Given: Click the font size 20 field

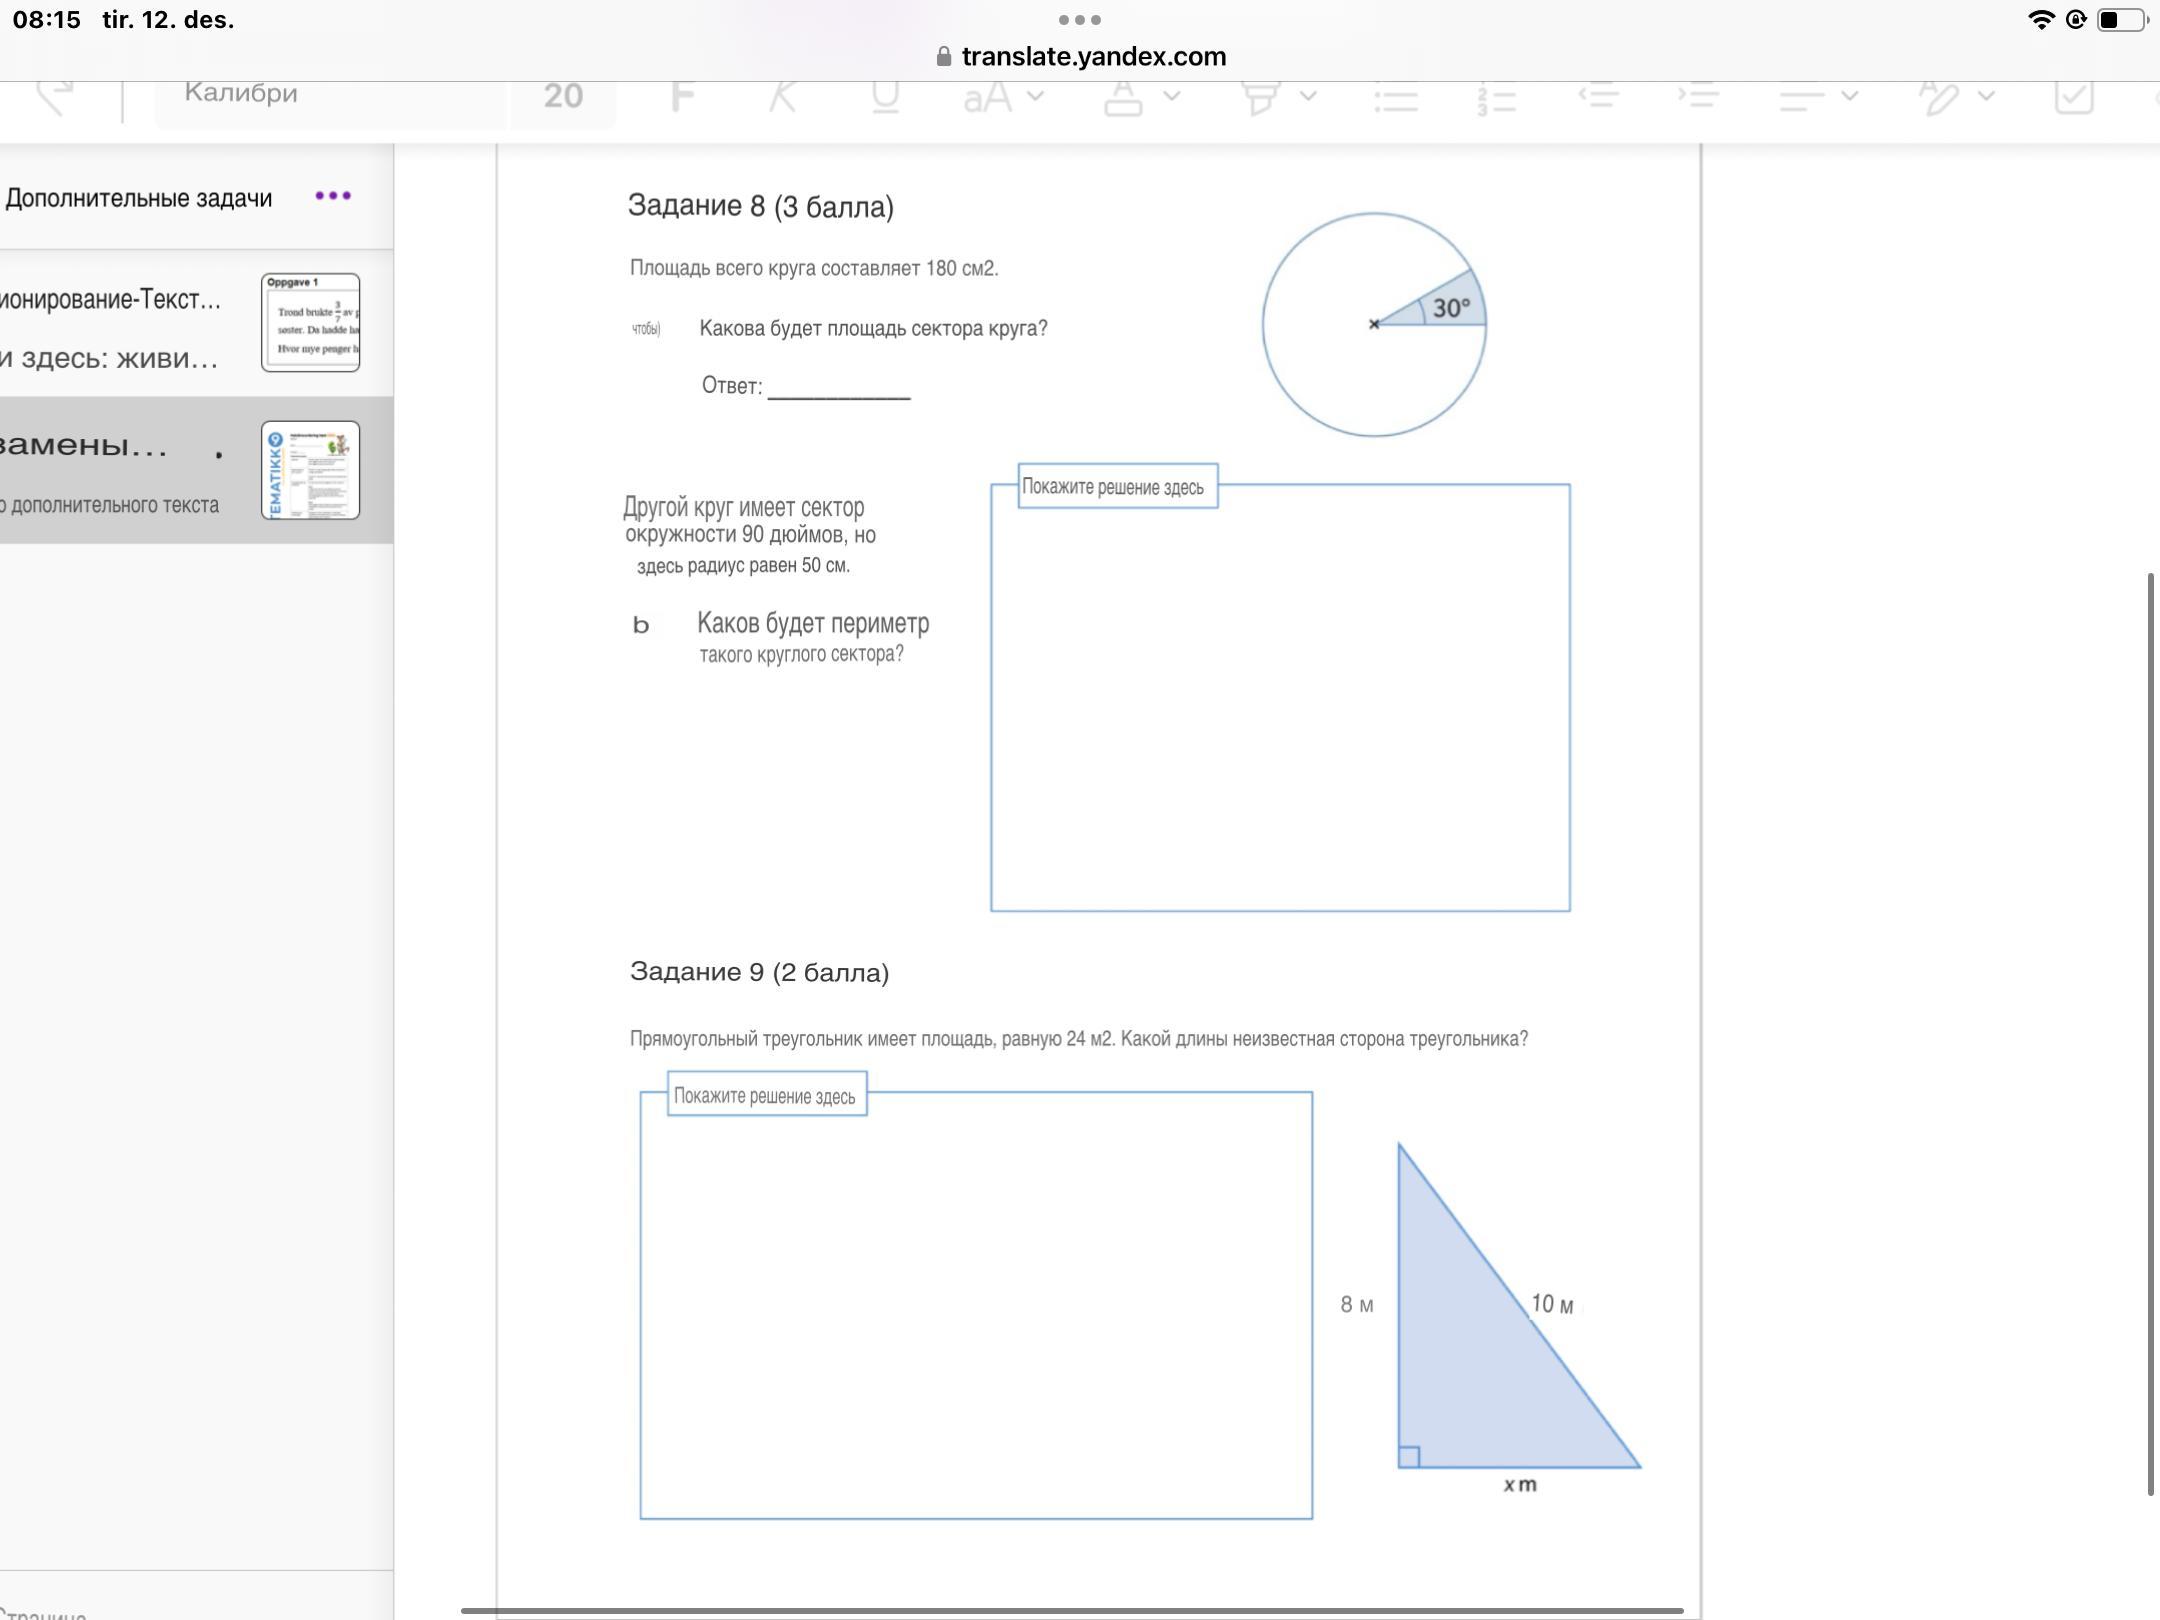Looking at the screenshot, I should [x=563, y=96].
